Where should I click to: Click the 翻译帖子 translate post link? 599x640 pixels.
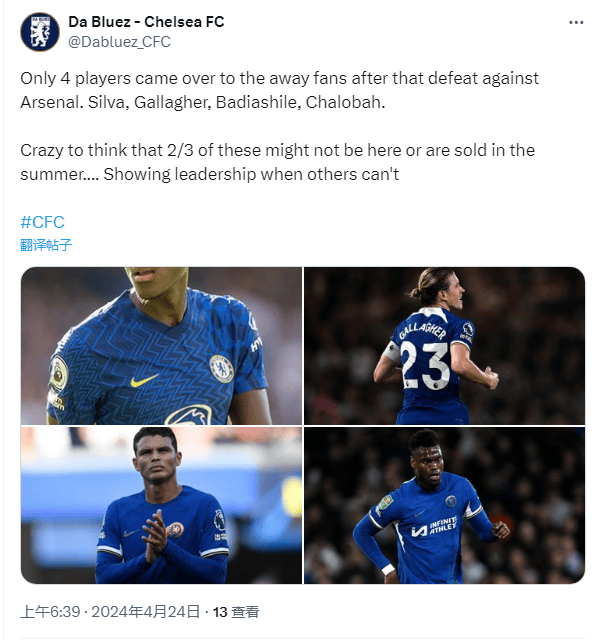46,244
